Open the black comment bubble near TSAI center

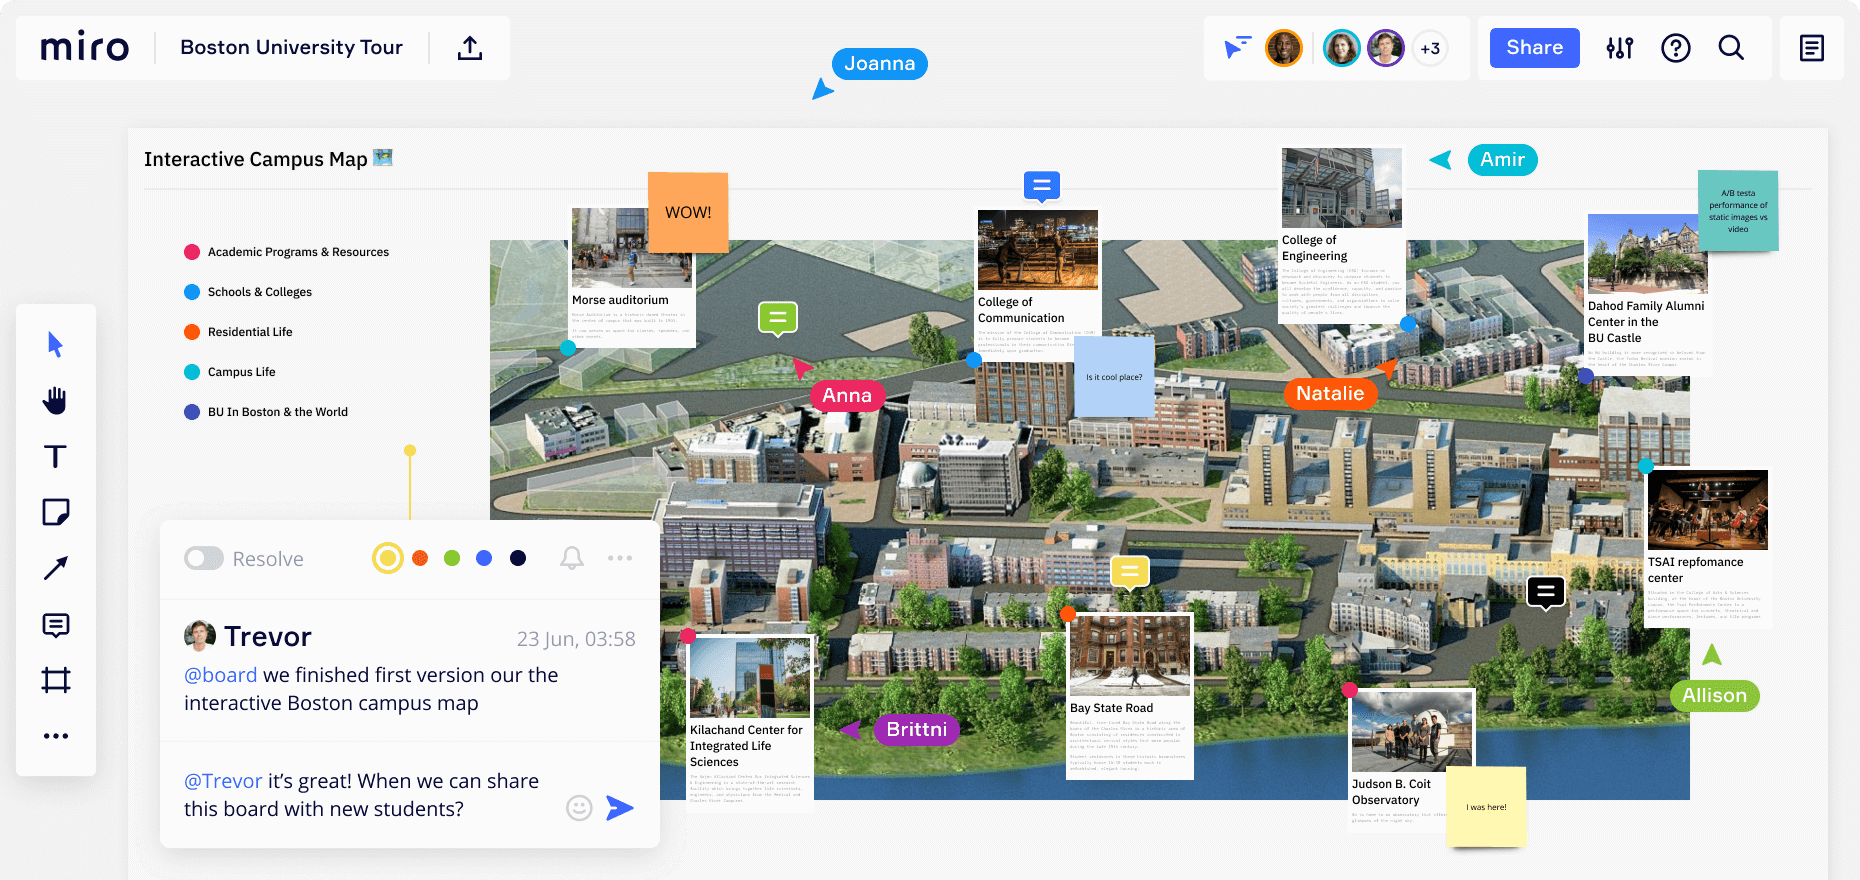pyautogui.click(x=1546, y=593)
